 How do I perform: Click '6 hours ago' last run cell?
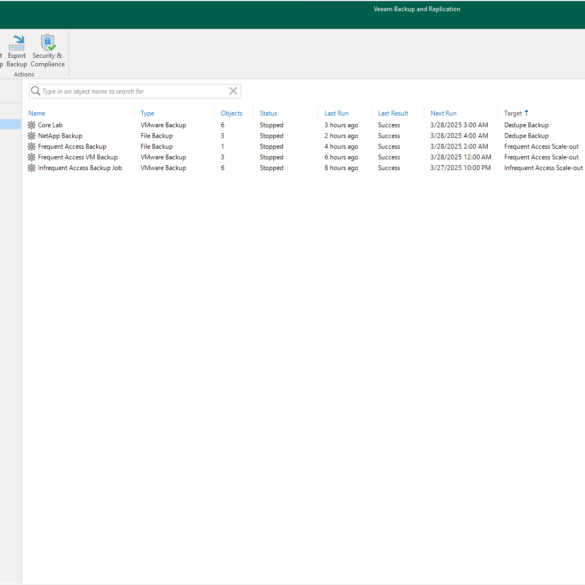[341, 157]
